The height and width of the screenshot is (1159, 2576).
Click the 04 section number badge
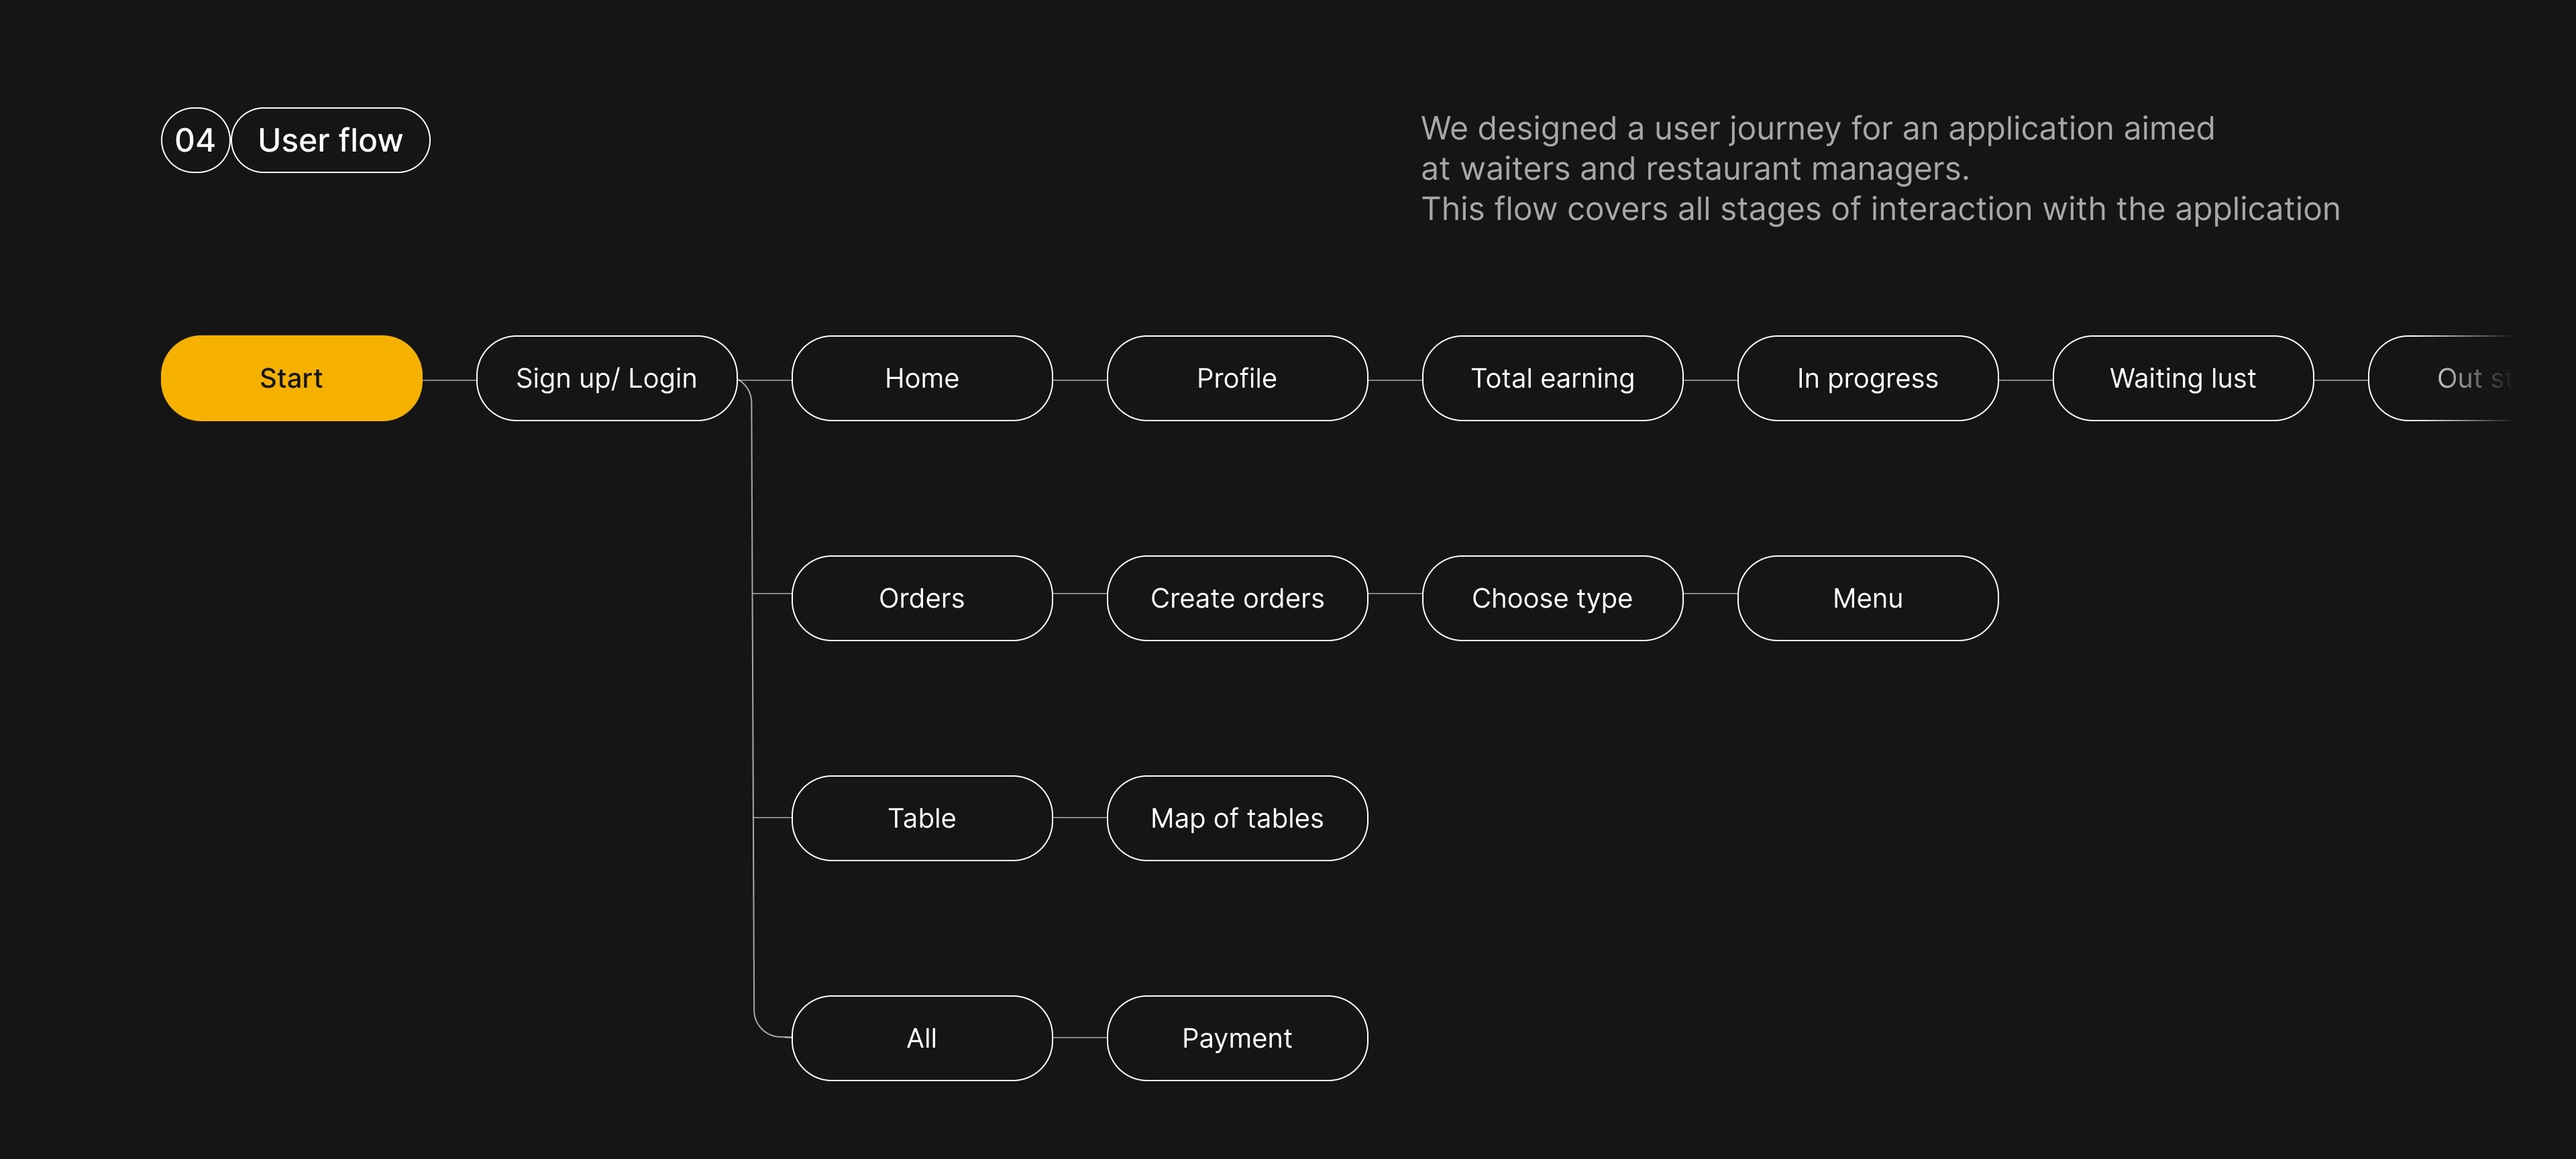195,140
